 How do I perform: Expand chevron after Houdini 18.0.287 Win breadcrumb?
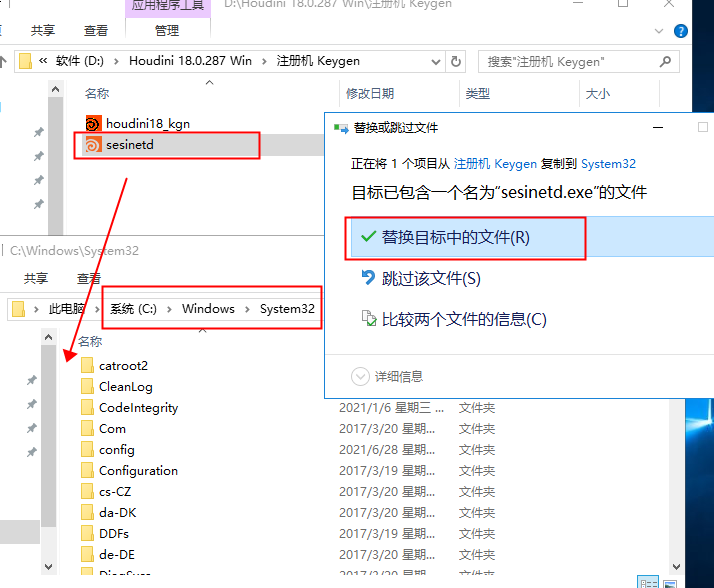(264, 61)
